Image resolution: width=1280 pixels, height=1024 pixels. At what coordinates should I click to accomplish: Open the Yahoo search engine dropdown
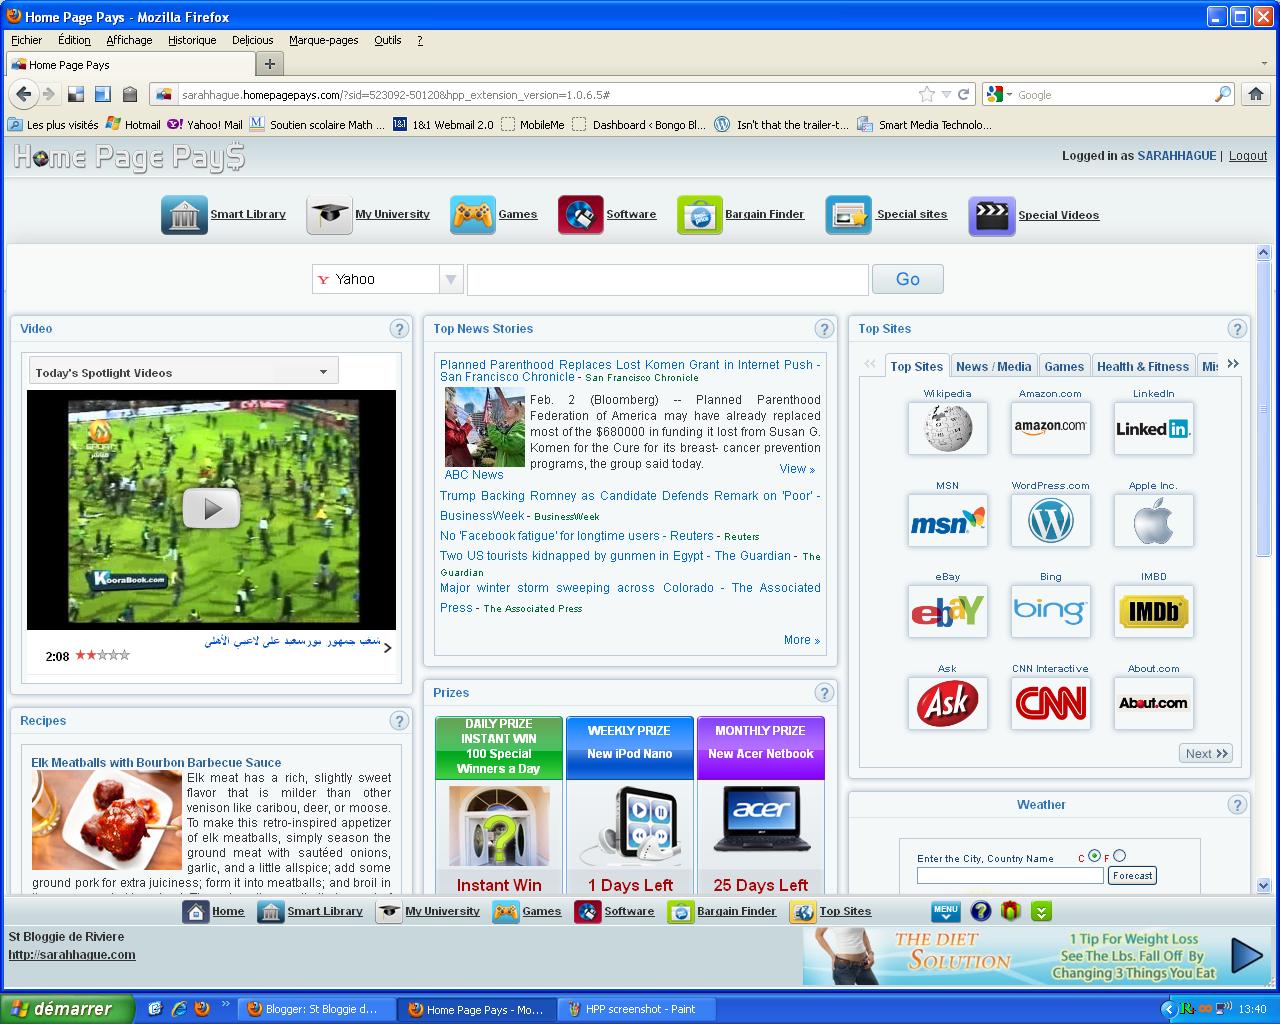[451, 279]
